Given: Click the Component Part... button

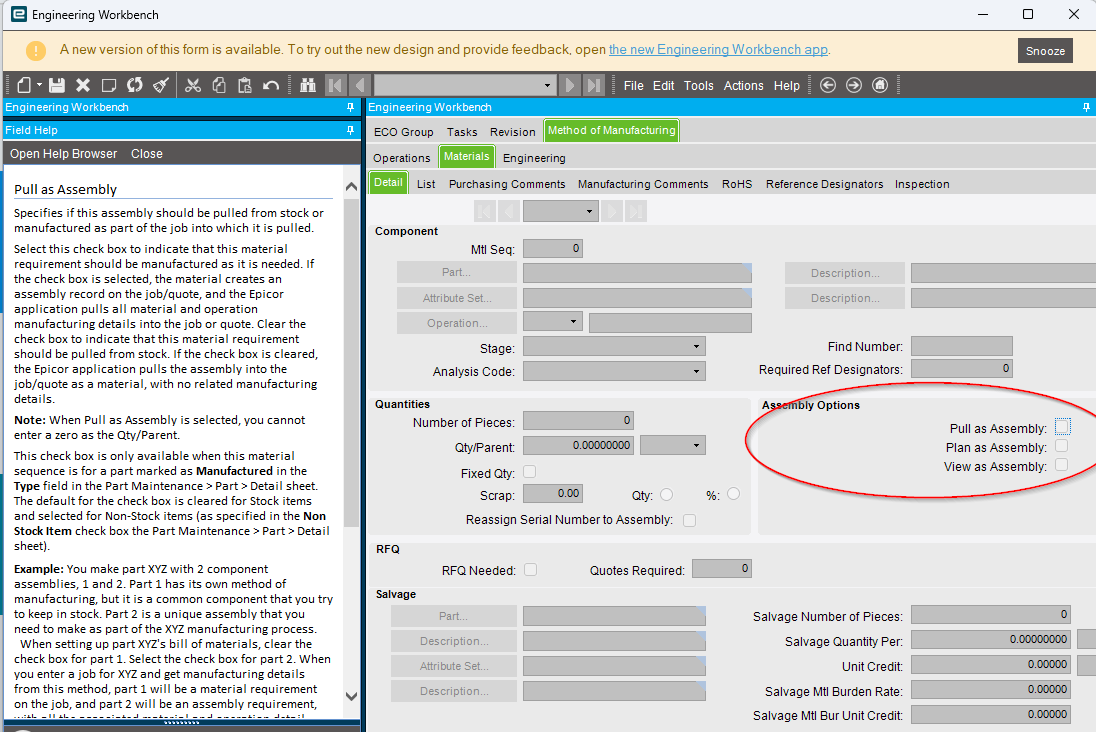Looking at the screenshot, I should point(456,272).
